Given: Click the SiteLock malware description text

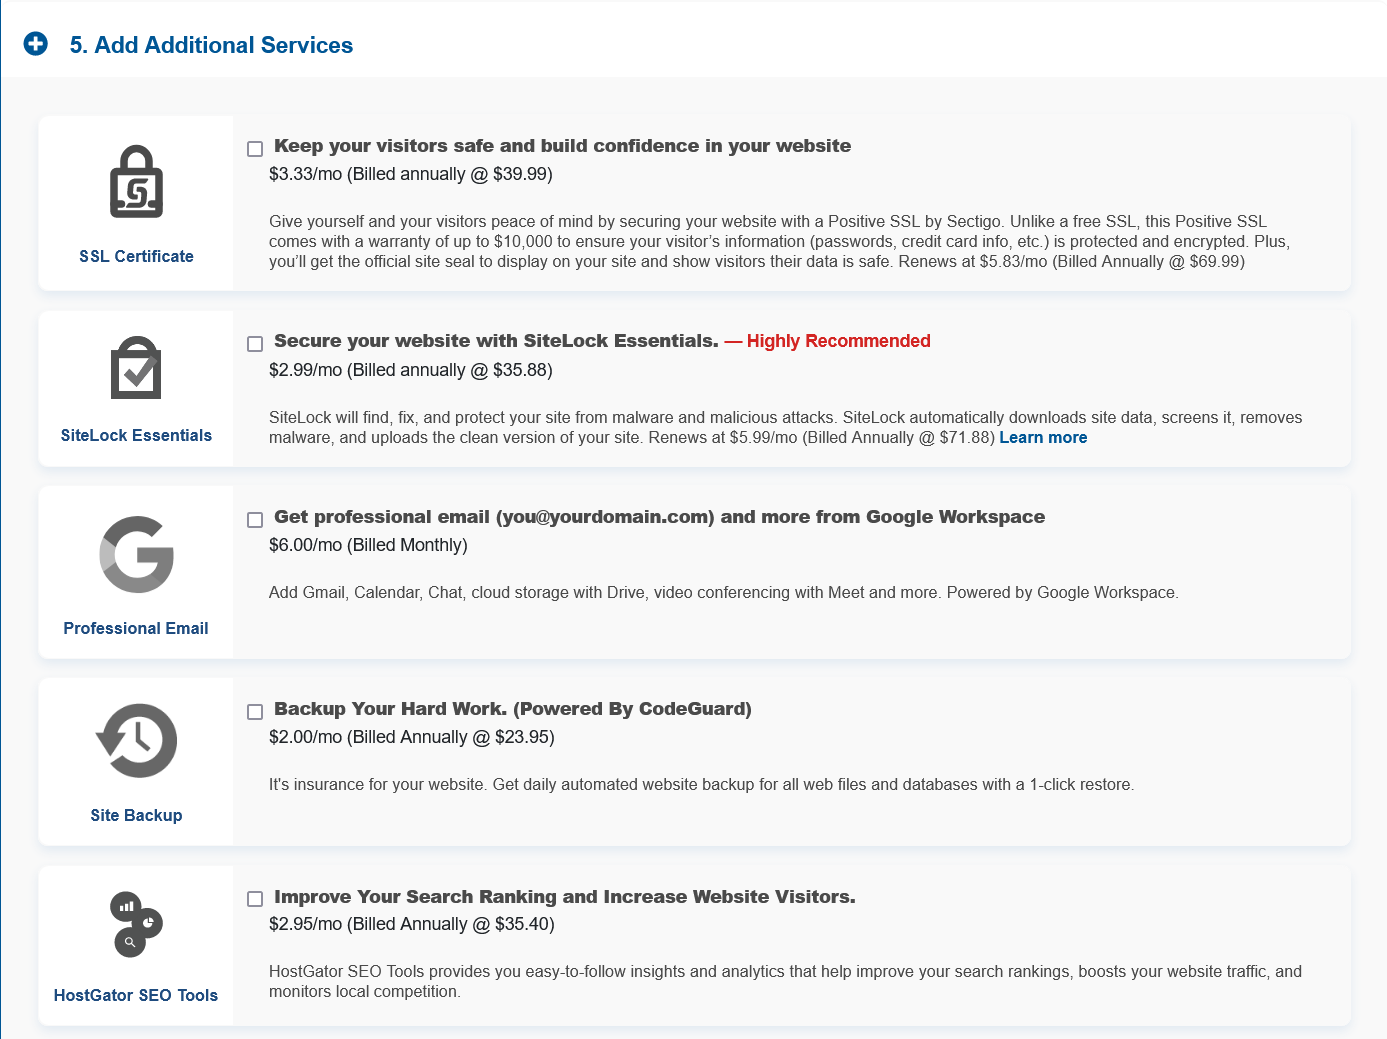Looking at the screenshot, I should click(785, 428).
